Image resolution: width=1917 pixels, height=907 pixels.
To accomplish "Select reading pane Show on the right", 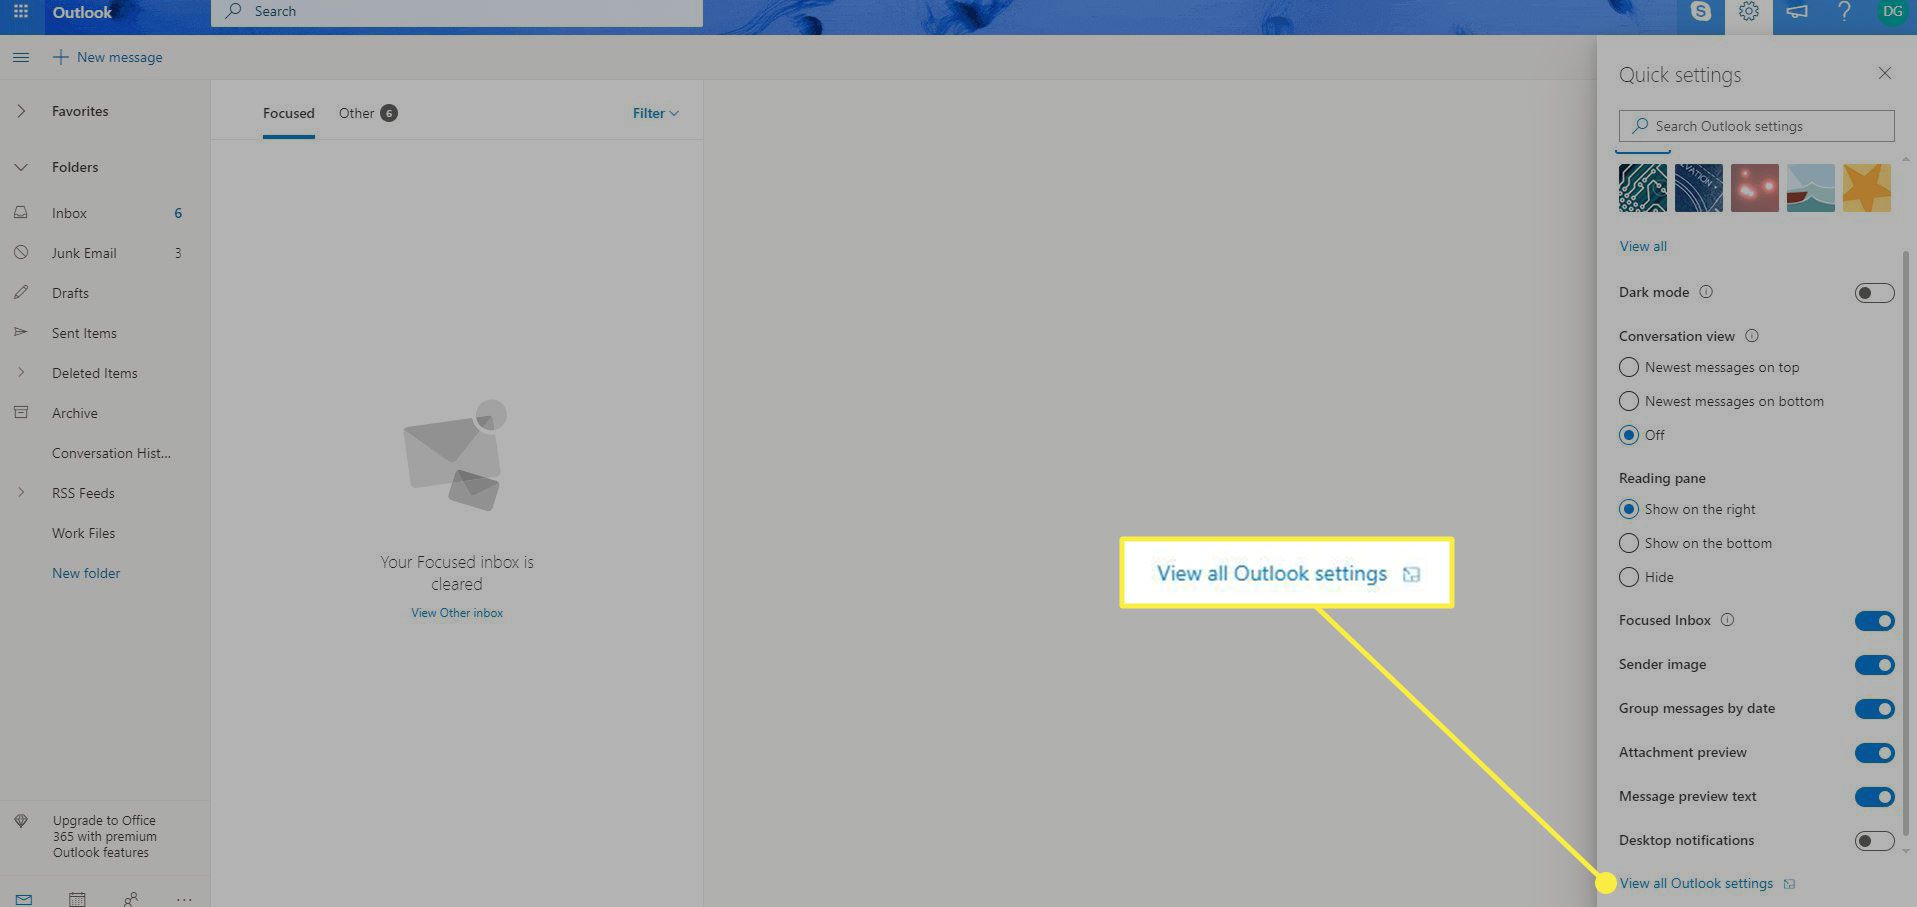I will [1629, 509].
